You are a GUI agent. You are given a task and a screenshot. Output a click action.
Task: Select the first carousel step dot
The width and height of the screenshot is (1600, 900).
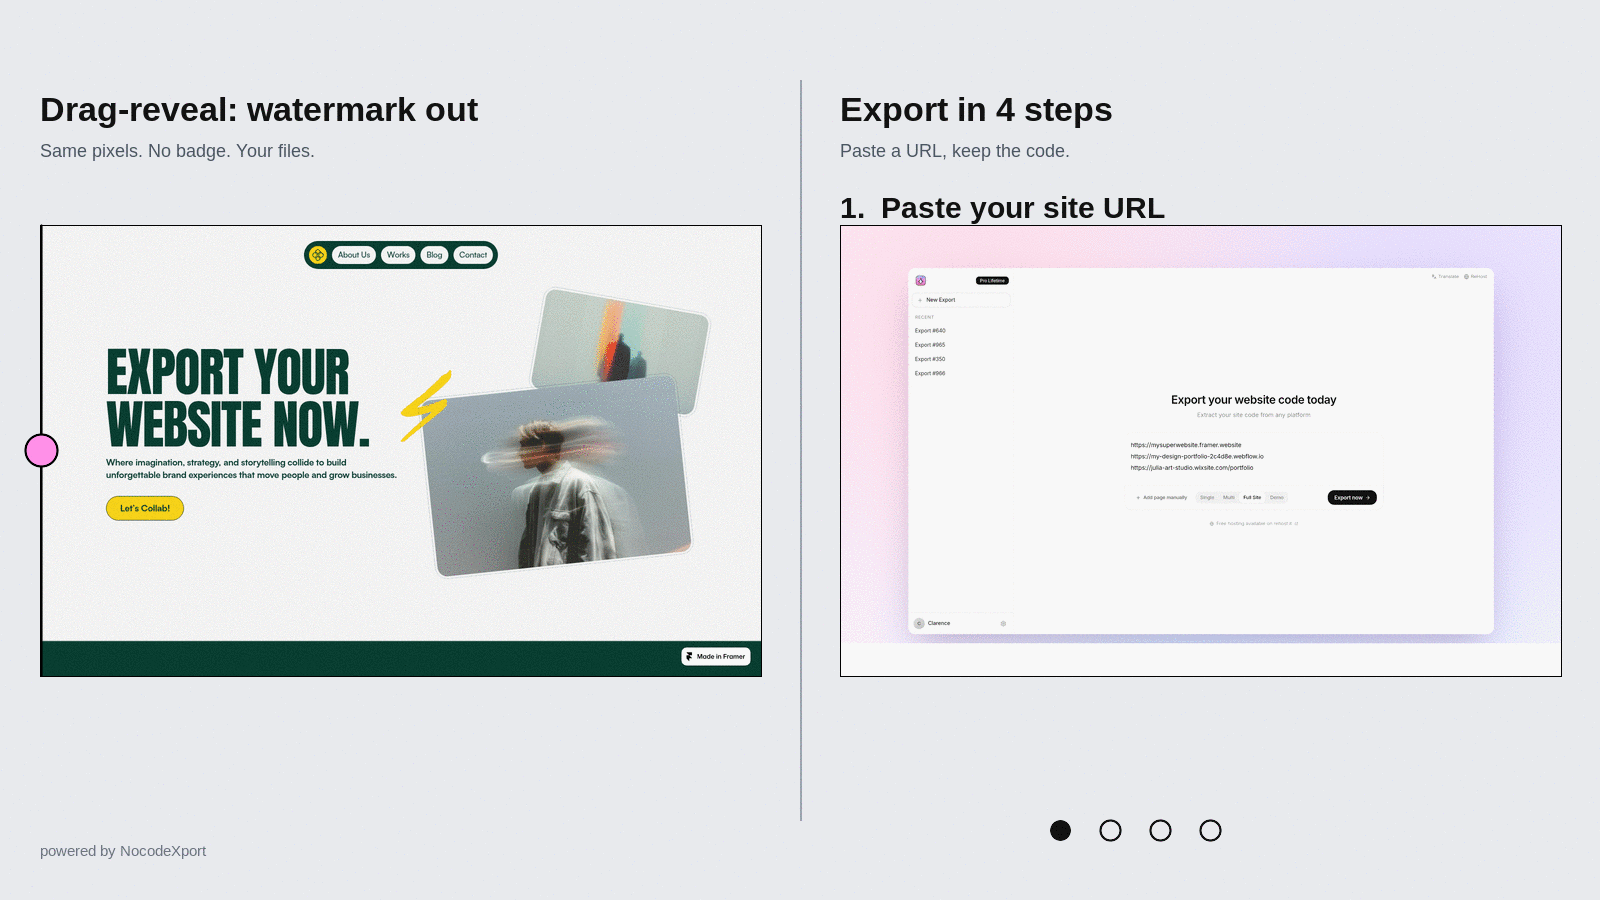(1060, 831)
